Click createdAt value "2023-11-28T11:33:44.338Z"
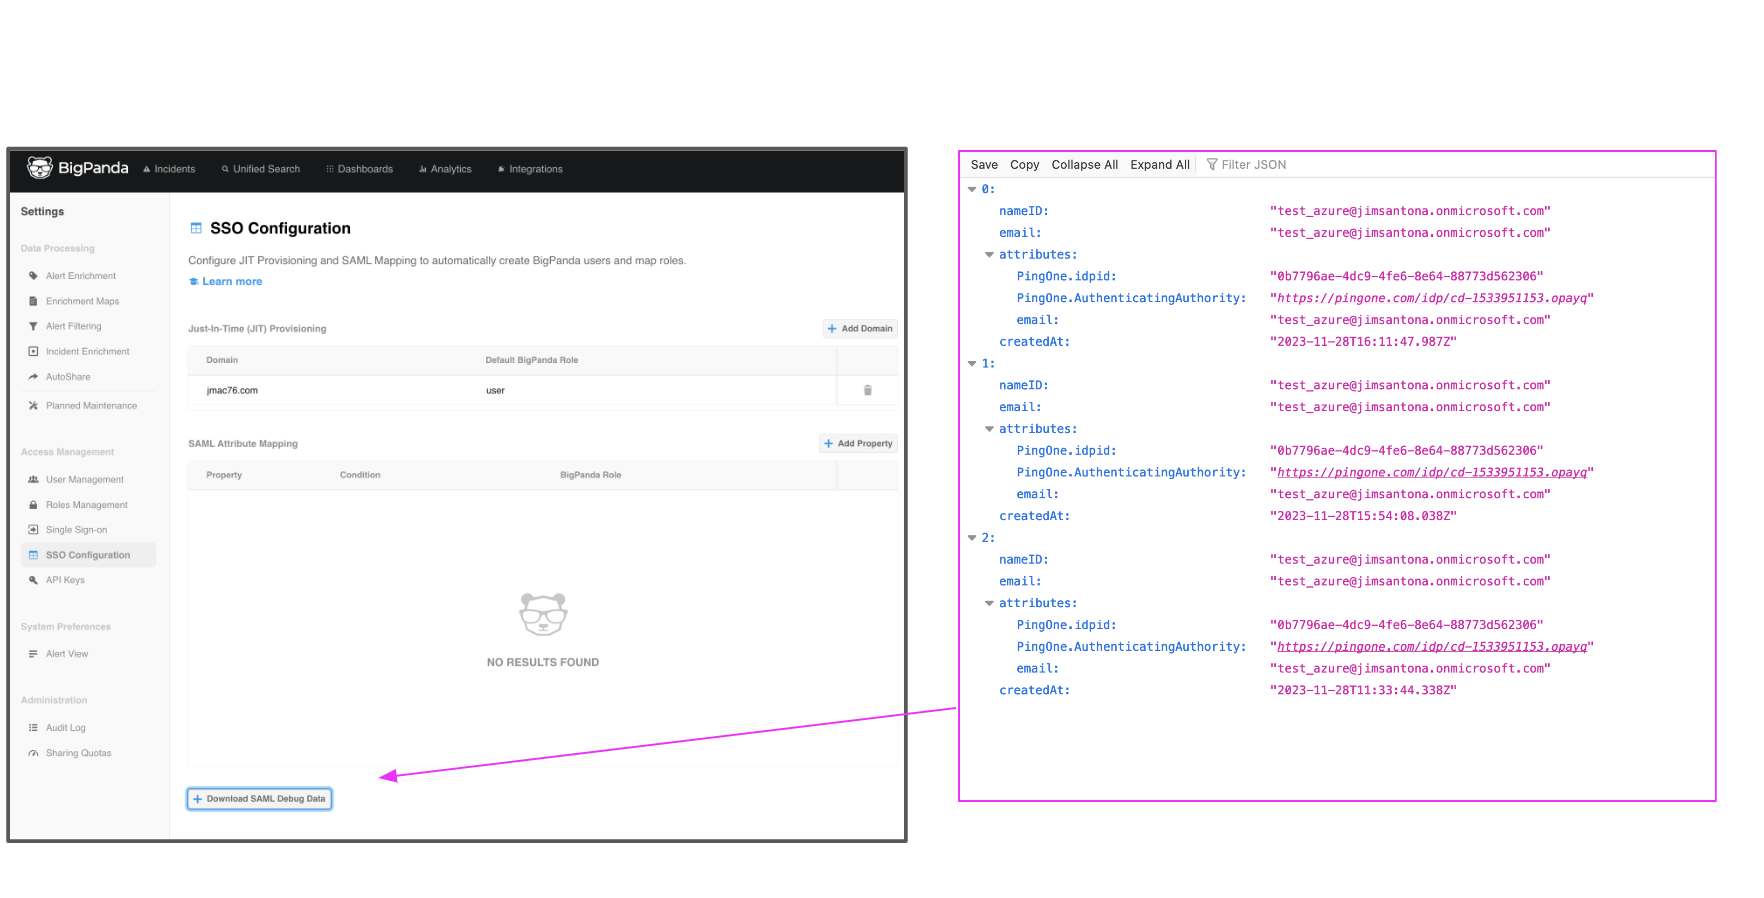This screenshot has height=898, width=1764. tap(1363, 691)
